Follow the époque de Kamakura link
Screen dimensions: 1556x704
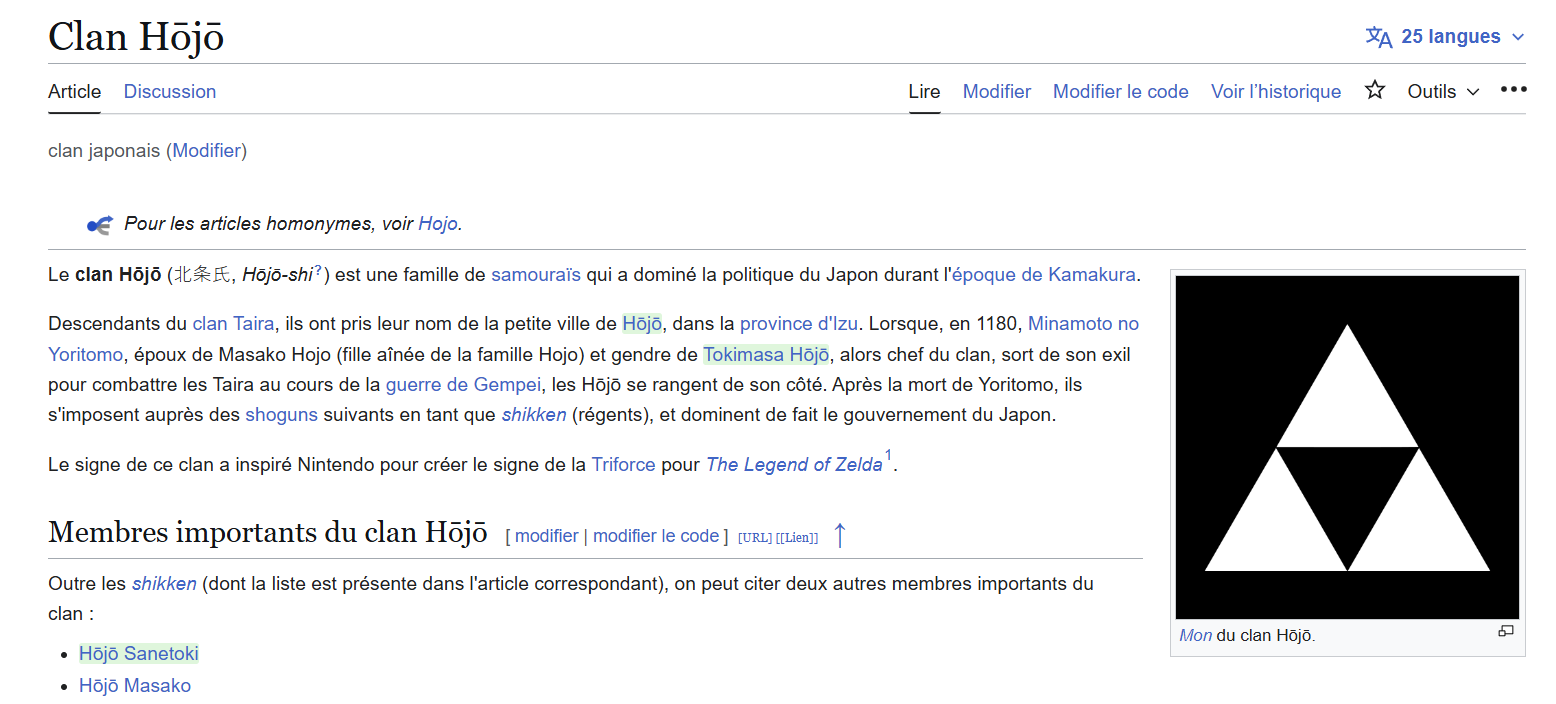tap(1043, 274)
